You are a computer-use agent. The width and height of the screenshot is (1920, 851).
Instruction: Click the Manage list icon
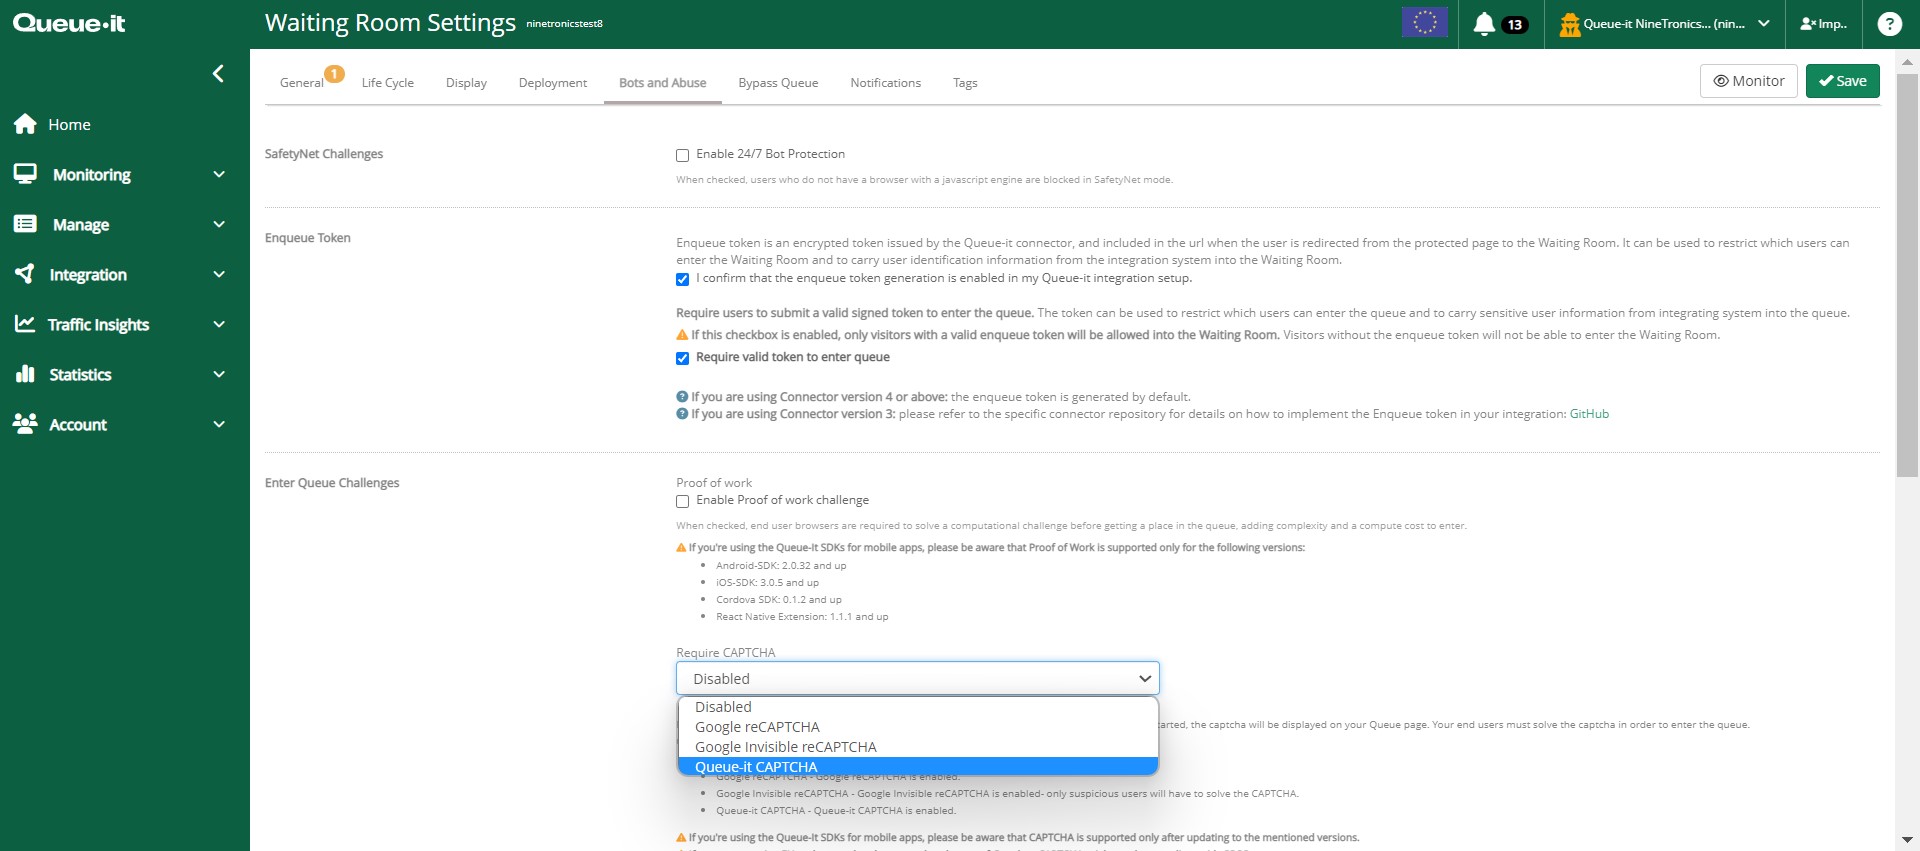[x=25, y=224]
